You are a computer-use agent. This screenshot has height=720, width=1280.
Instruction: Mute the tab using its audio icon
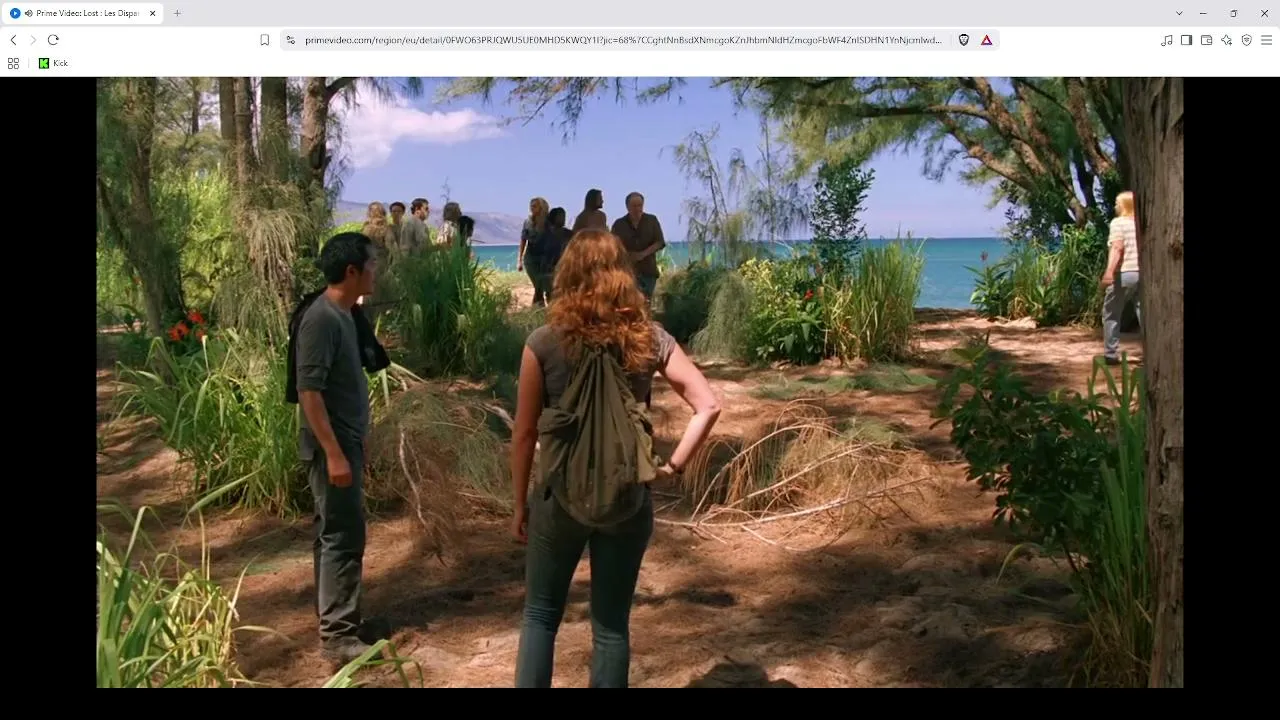(28, 13)
